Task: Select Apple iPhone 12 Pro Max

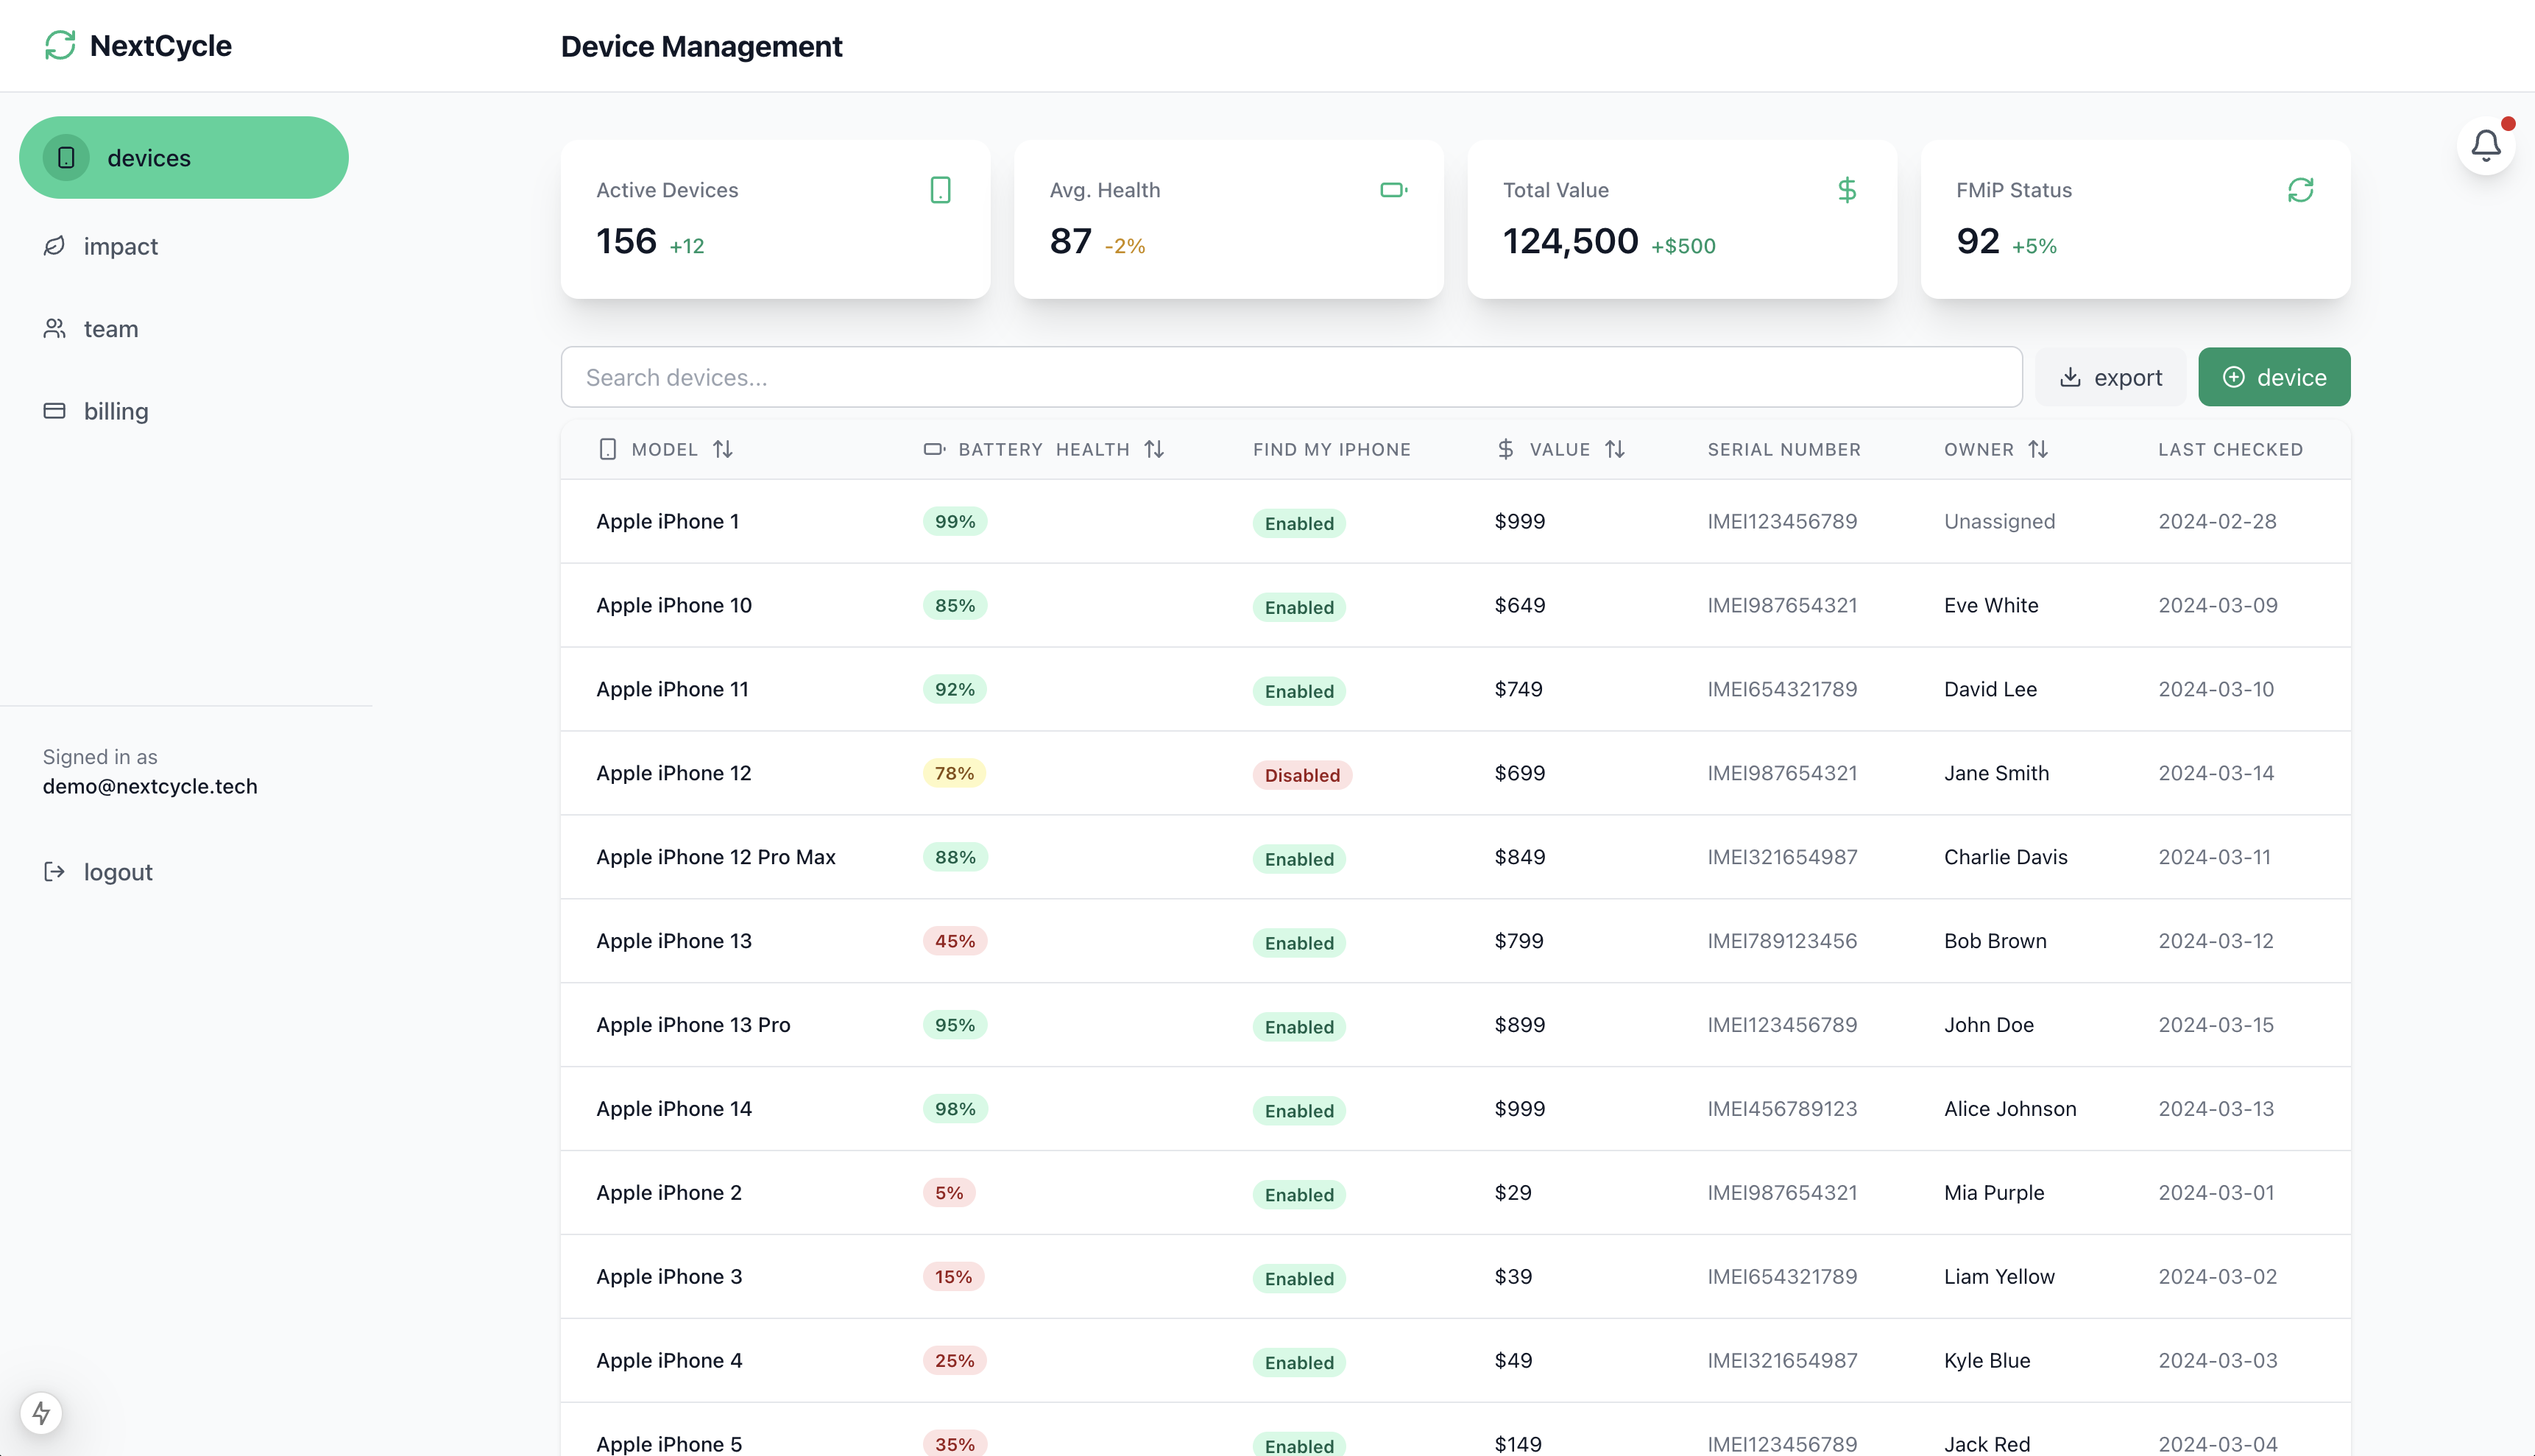Action: 715,857
